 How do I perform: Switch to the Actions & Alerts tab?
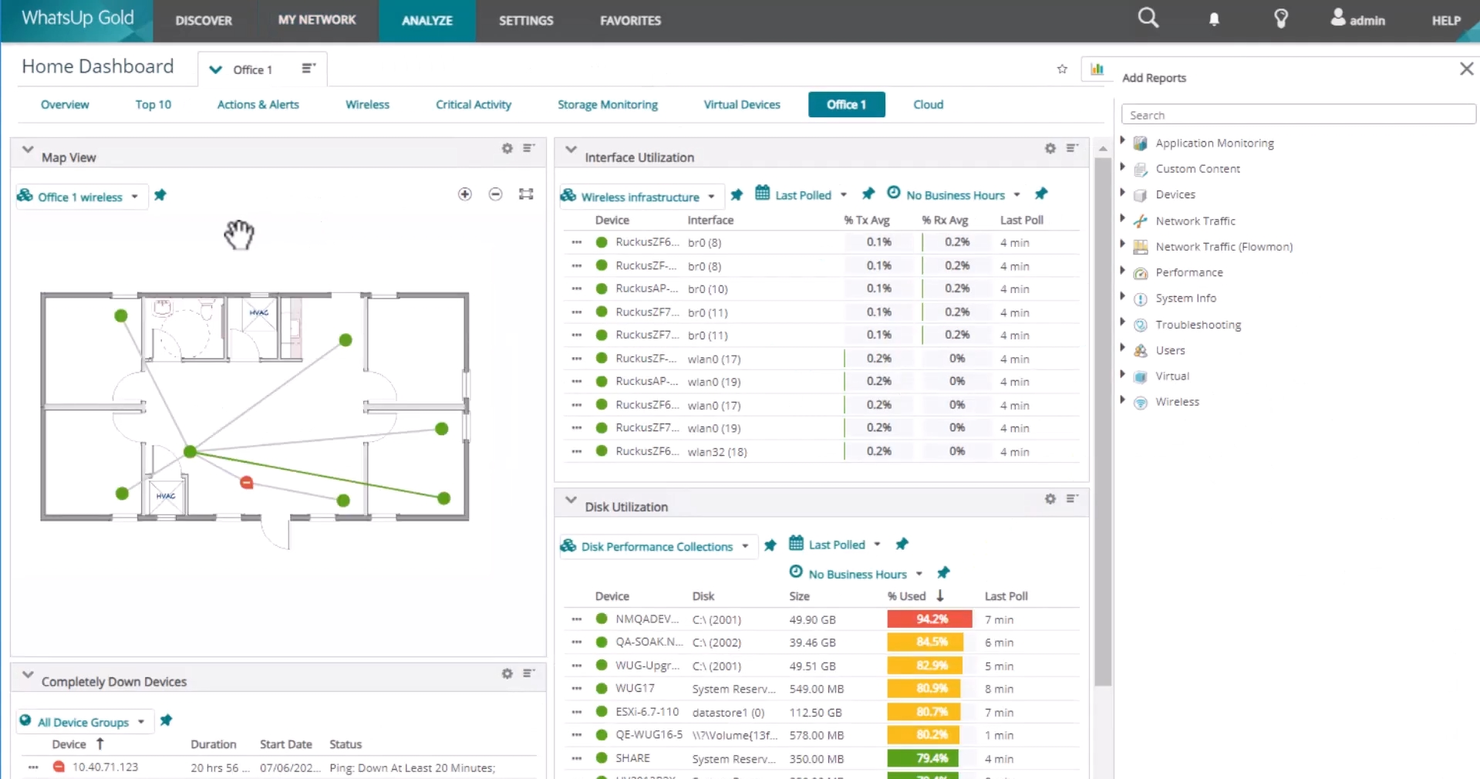[258, 104]
